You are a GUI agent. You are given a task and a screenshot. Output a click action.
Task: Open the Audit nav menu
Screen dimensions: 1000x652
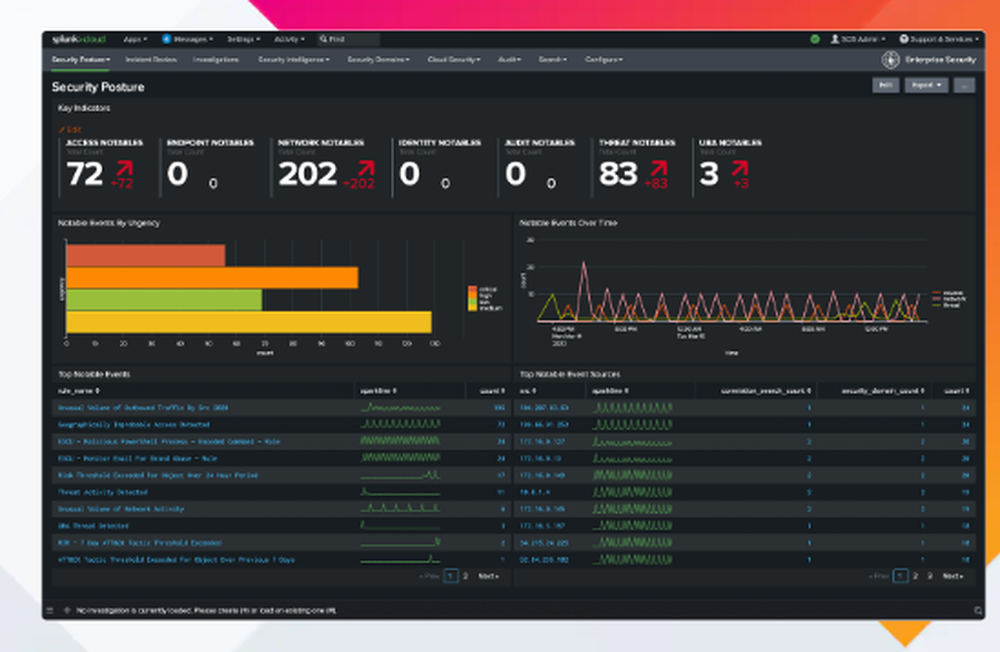tap(509, 59)
